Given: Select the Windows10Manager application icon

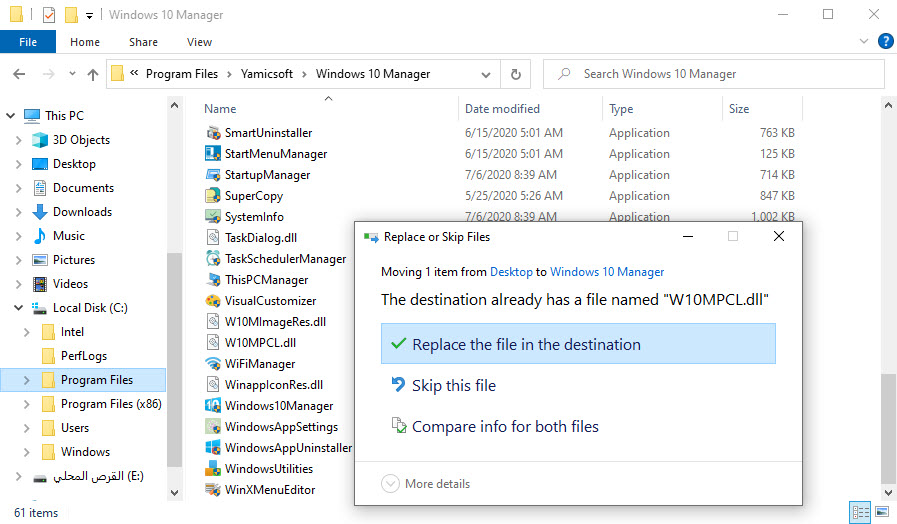Looking at the screenshot, I should (213, 406).
